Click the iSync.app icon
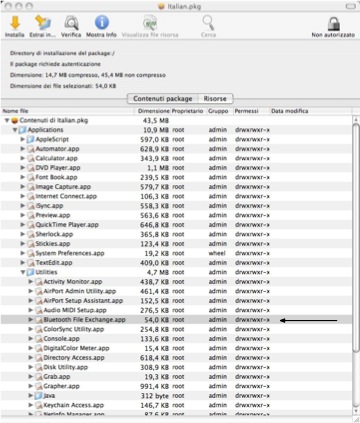Viewport: 360px width, 423px height. click(x=31, y=206)
